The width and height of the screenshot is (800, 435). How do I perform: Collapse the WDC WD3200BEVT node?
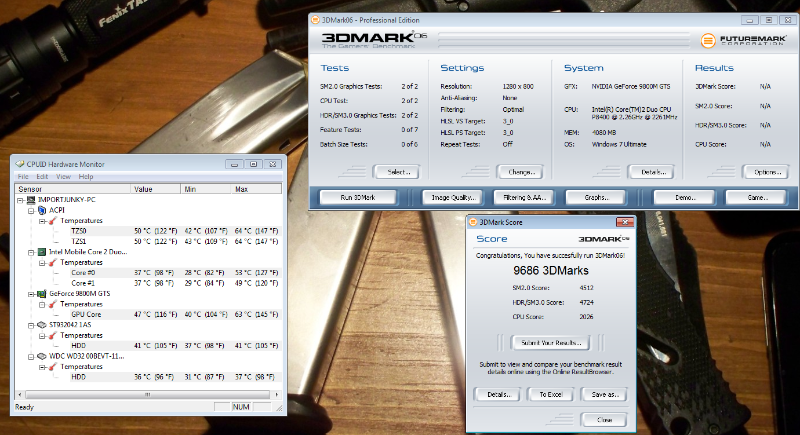[x=31, y=356]
